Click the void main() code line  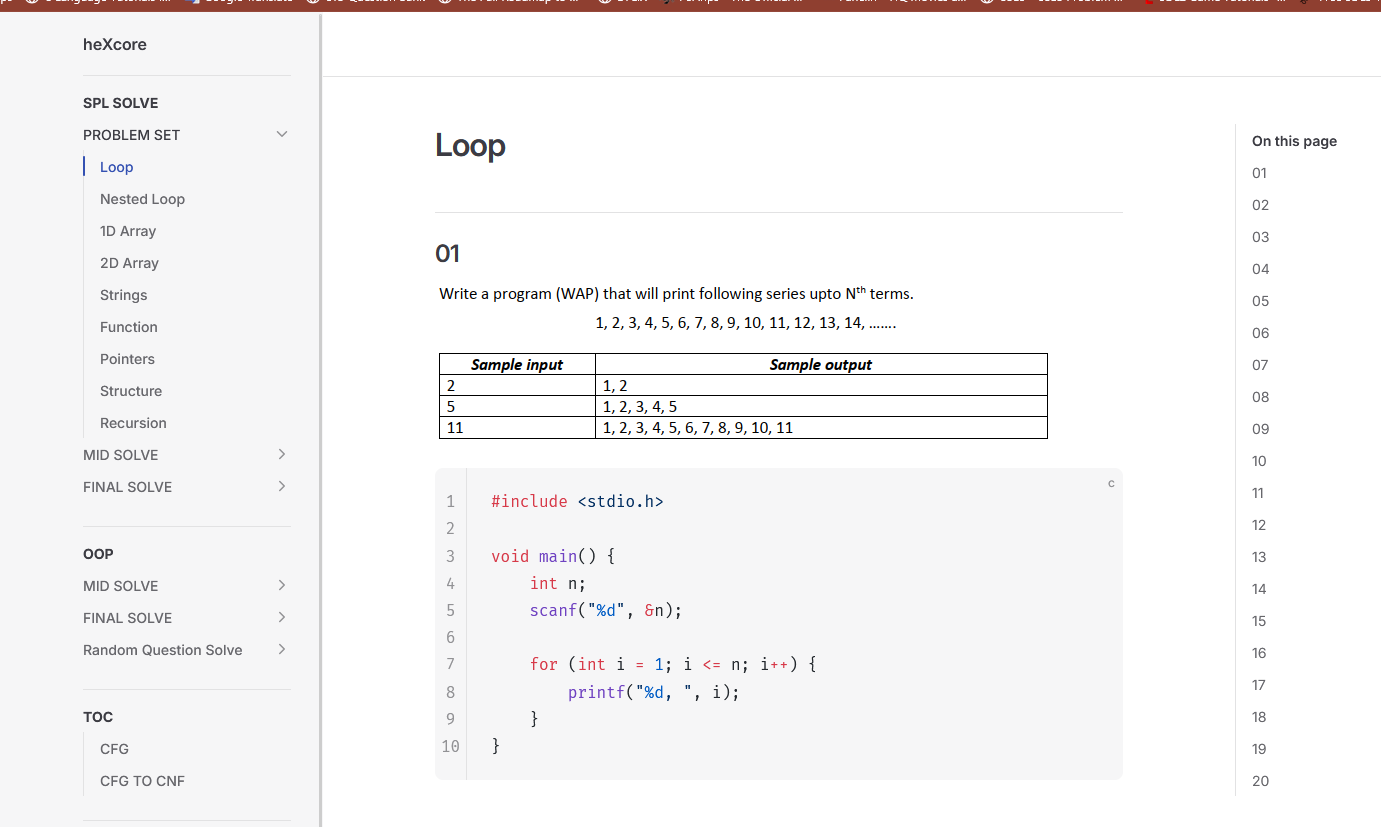click(x=553, y=556)
